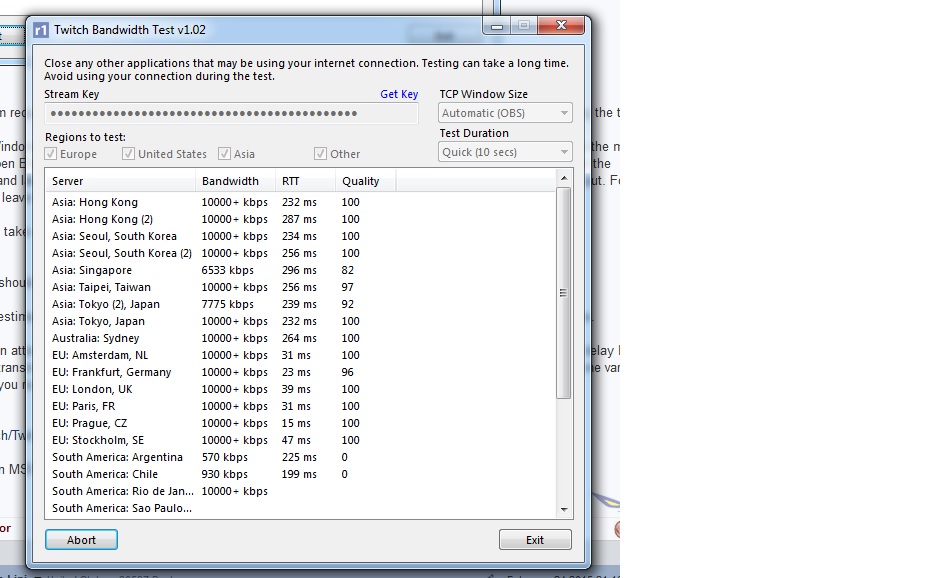Select the 'South America: Sao Paulo...' row
Screen dimensions: 944x578
click(301, 508)
